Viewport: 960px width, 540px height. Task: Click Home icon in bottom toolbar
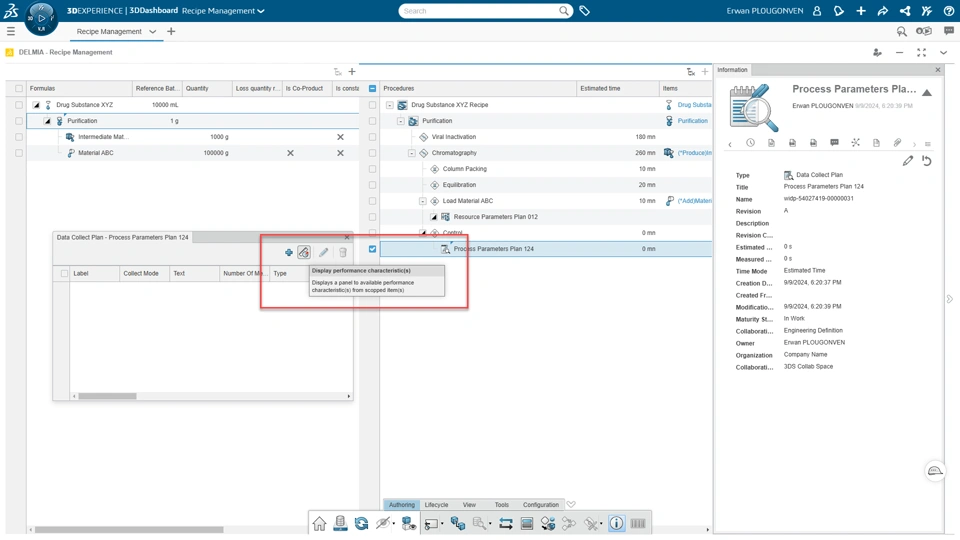point(319,523)
